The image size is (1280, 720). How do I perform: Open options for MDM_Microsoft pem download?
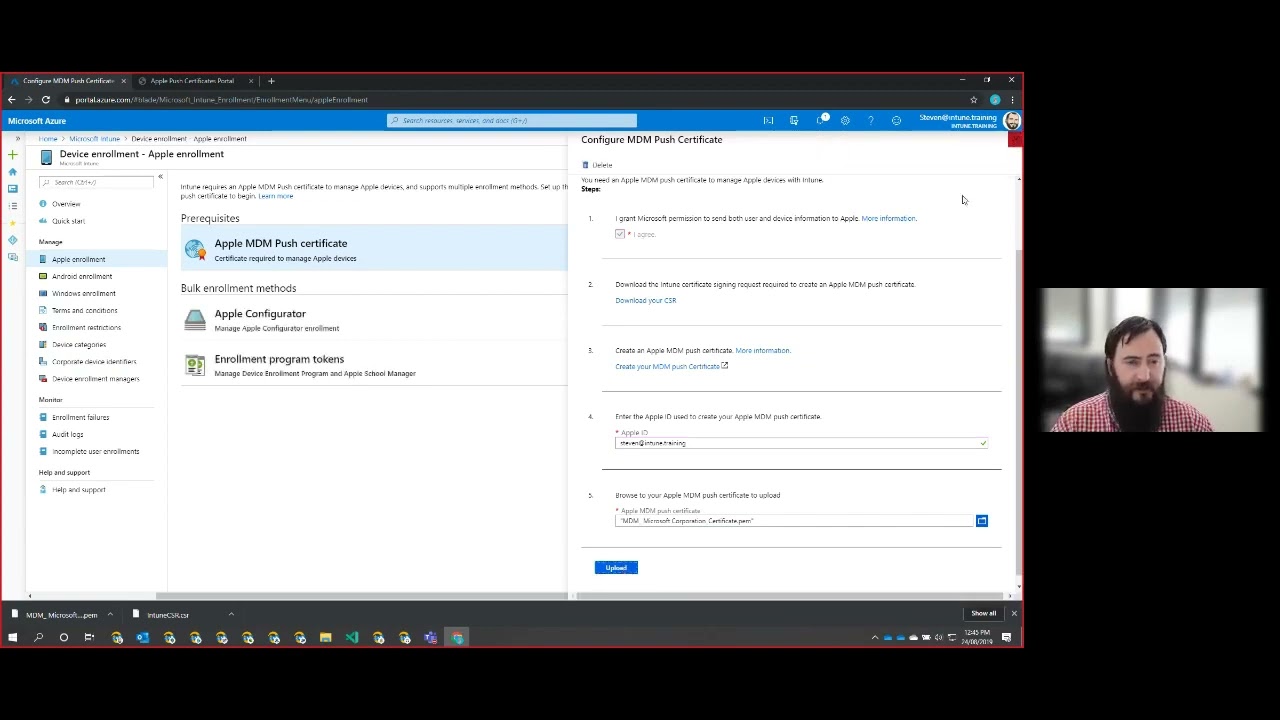110,615
